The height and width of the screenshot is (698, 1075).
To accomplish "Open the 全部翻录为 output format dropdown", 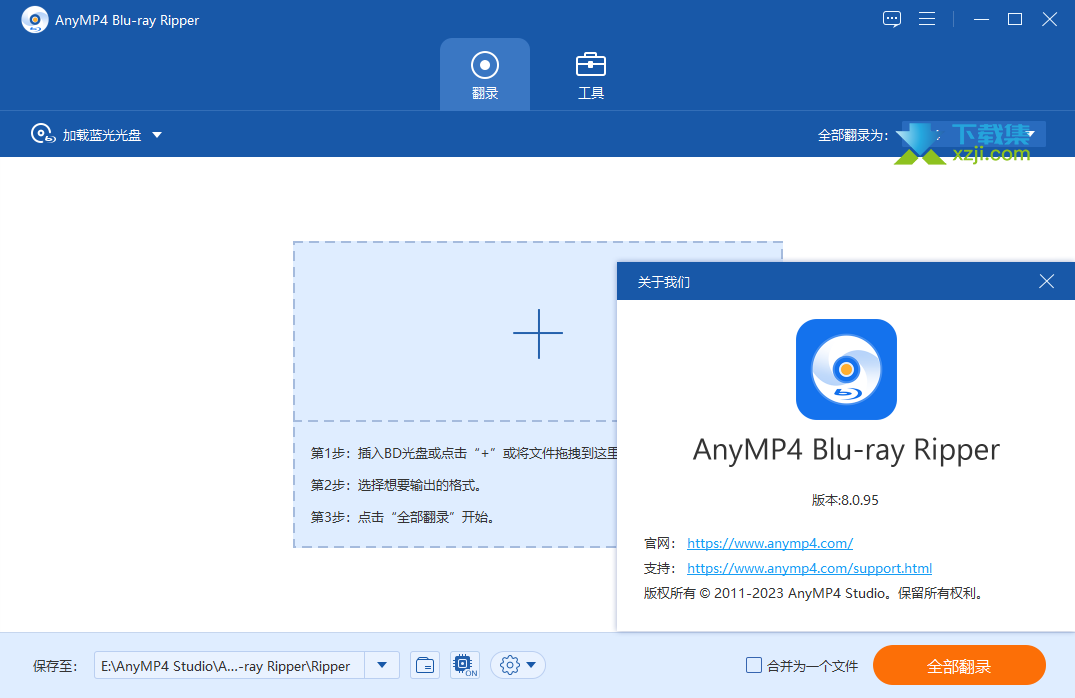I will pyautogui.click(x=974, y=134).
